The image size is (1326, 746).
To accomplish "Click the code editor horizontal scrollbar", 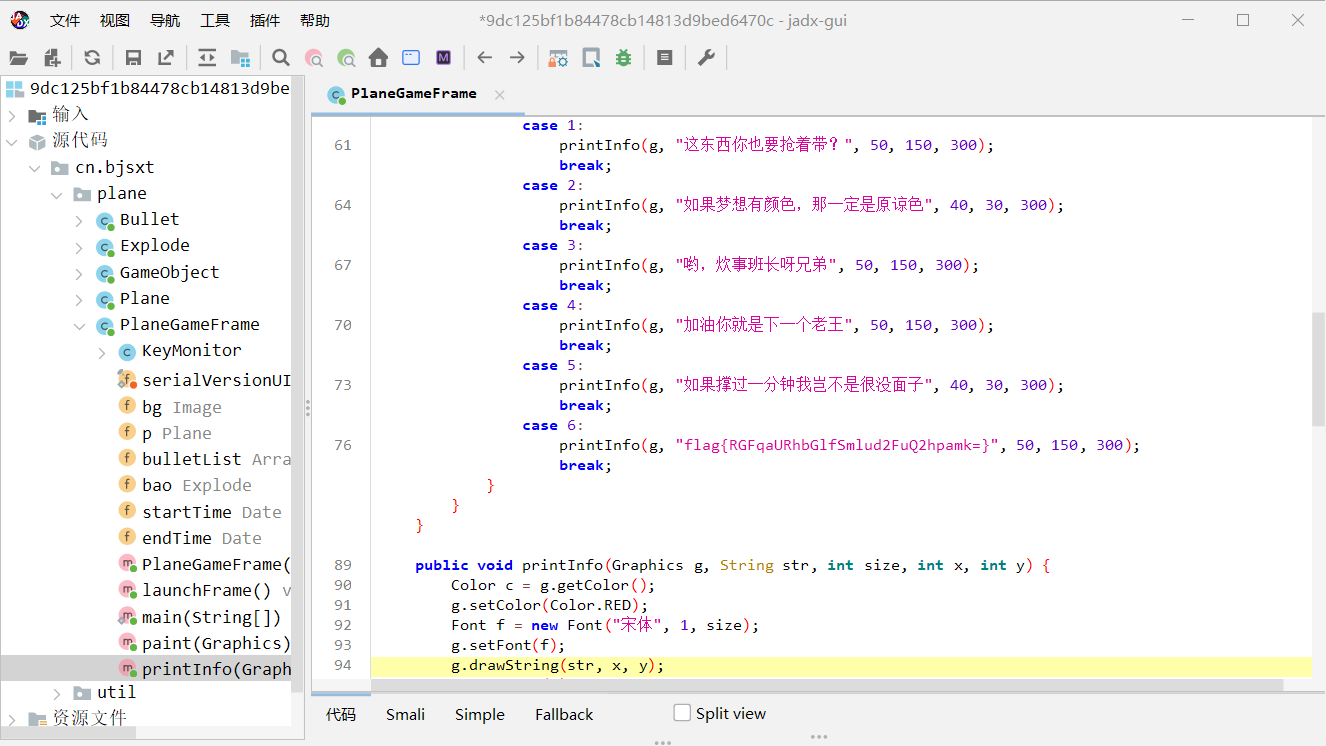I will click(x=826, y=685).
